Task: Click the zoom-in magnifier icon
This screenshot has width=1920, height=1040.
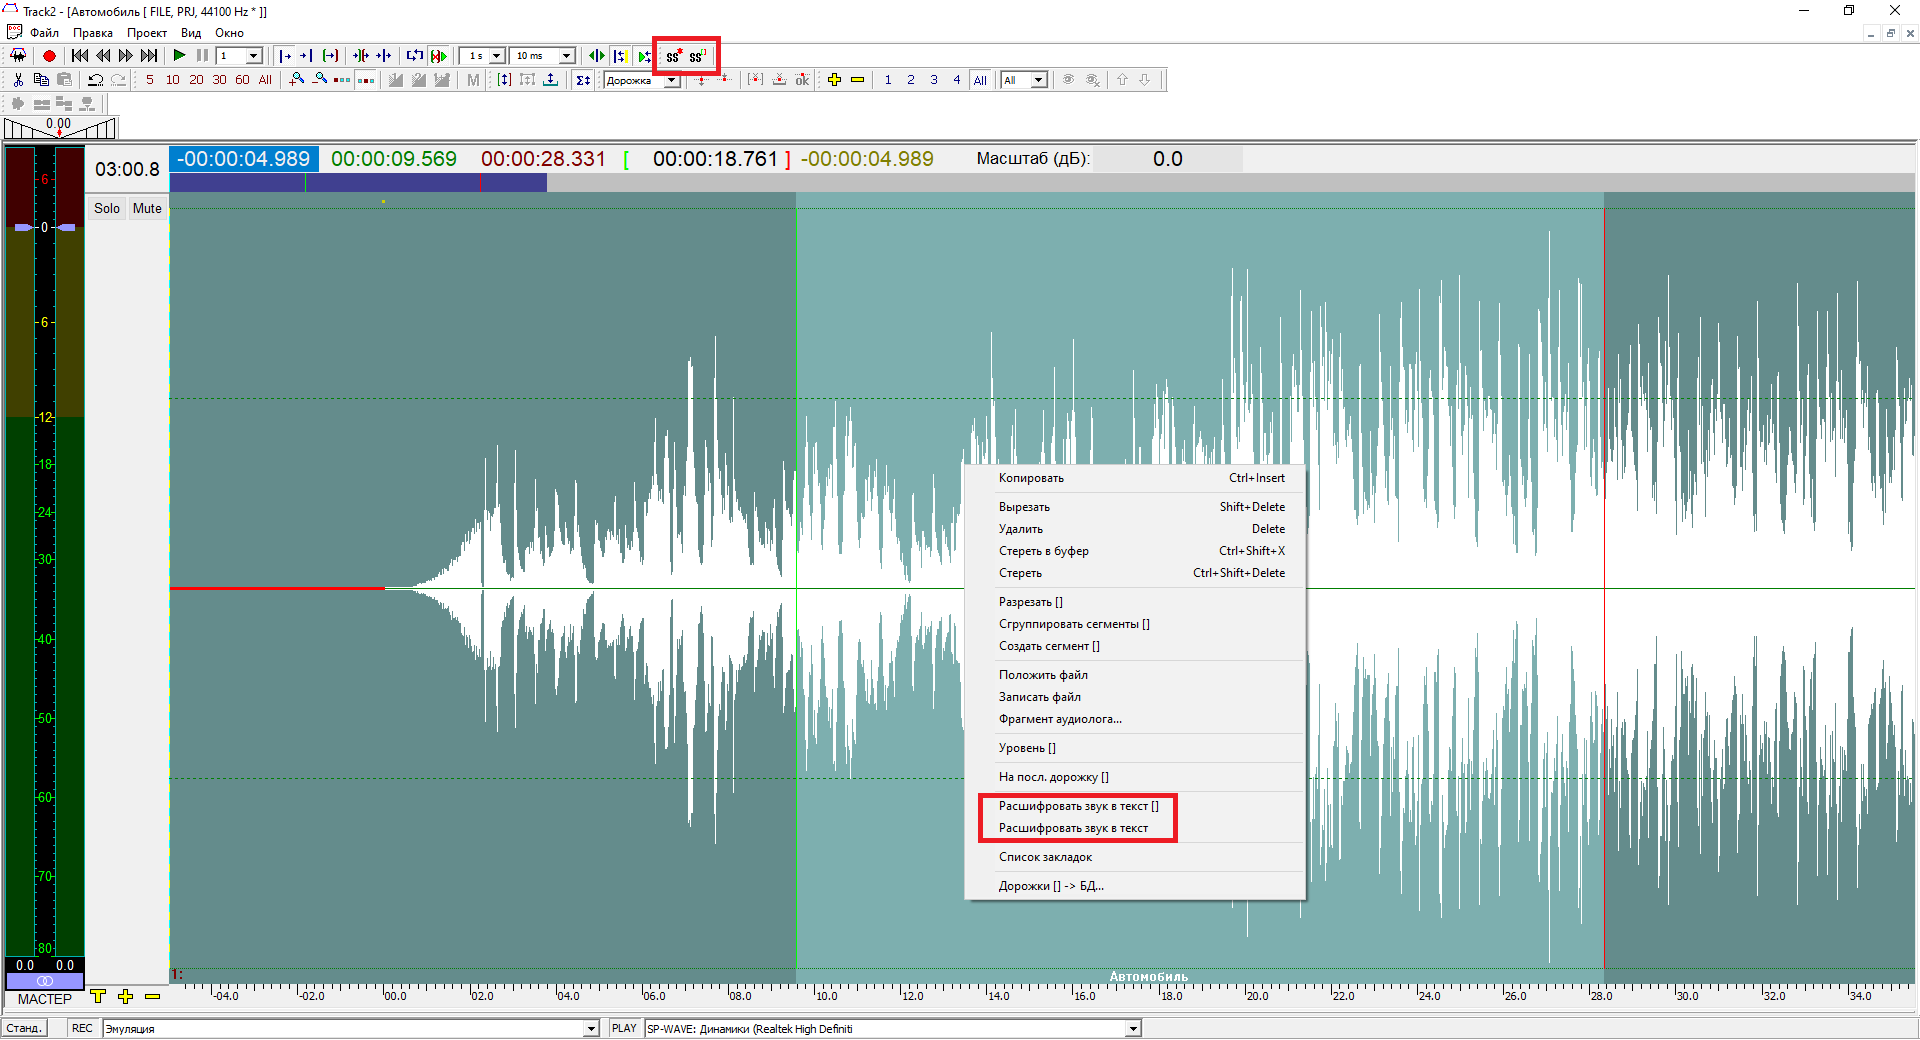Action: (296, 80)
